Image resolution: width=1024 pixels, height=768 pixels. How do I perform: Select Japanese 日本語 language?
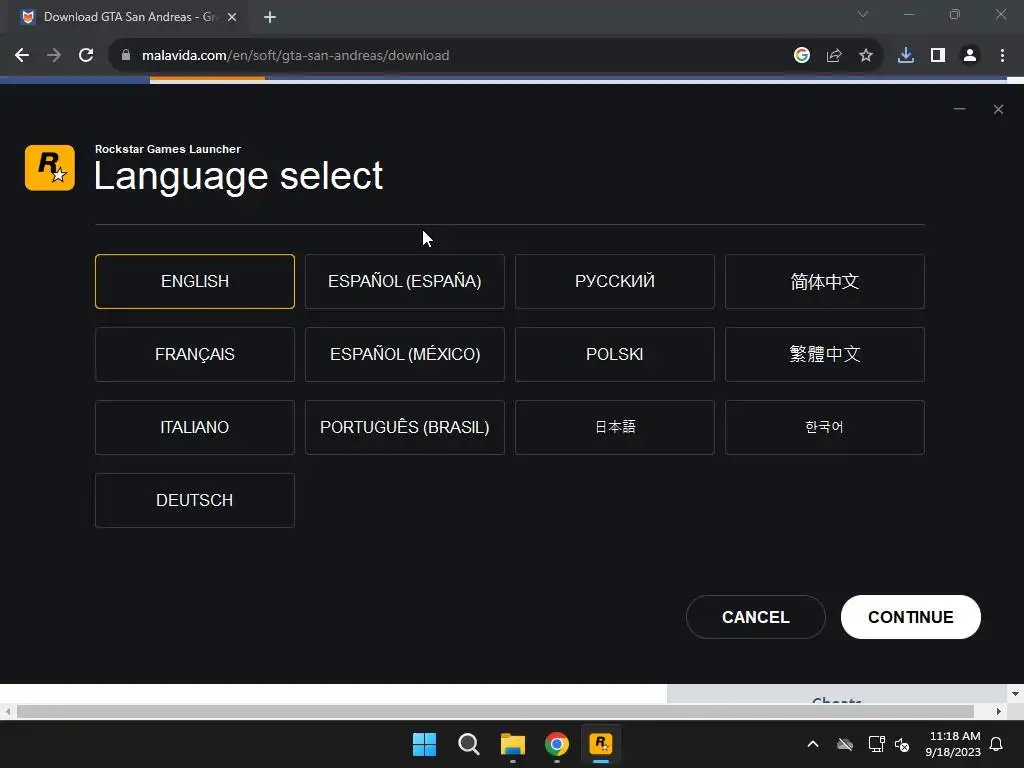[x=615, y=427]
